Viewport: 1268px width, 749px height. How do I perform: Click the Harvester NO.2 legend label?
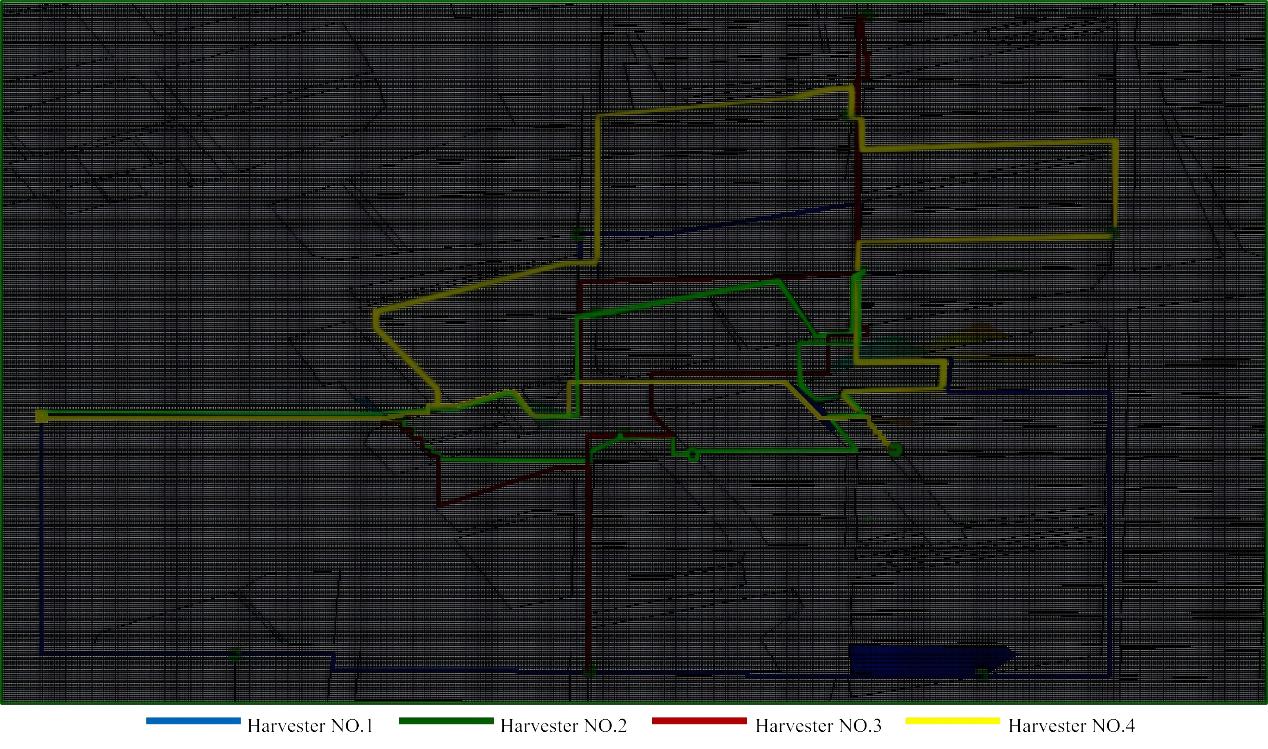(563, 726)
